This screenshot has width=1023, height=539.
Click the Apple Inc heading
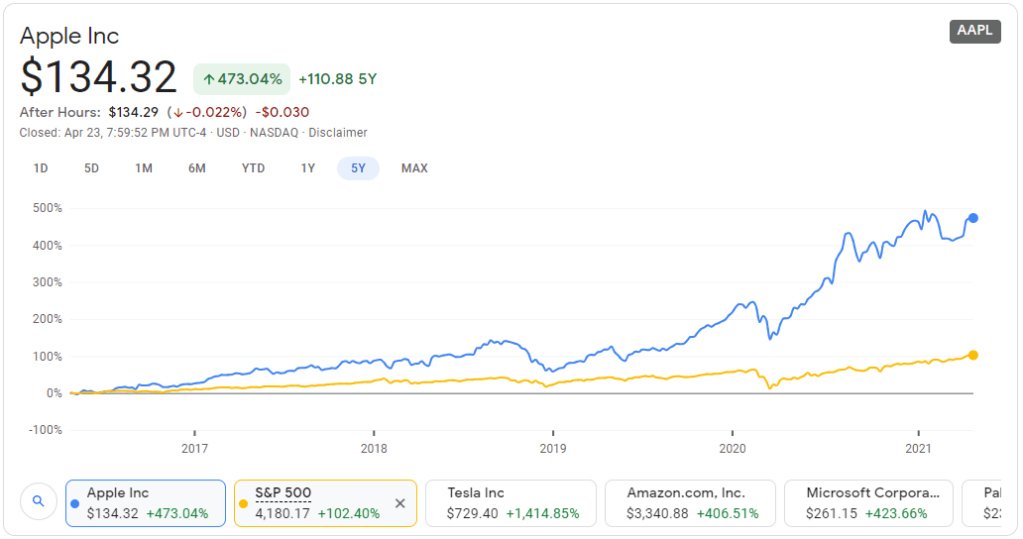[69, 36]
